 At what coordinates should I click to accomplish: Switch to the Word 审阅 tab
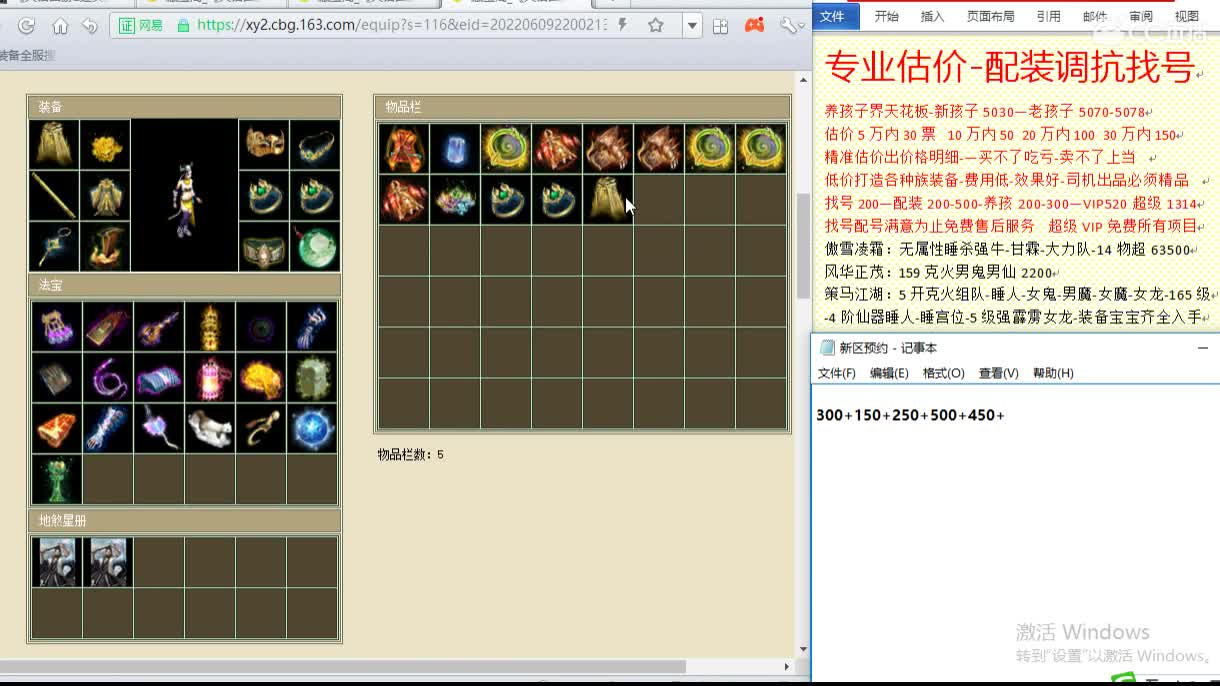(x=1141, y=16)
